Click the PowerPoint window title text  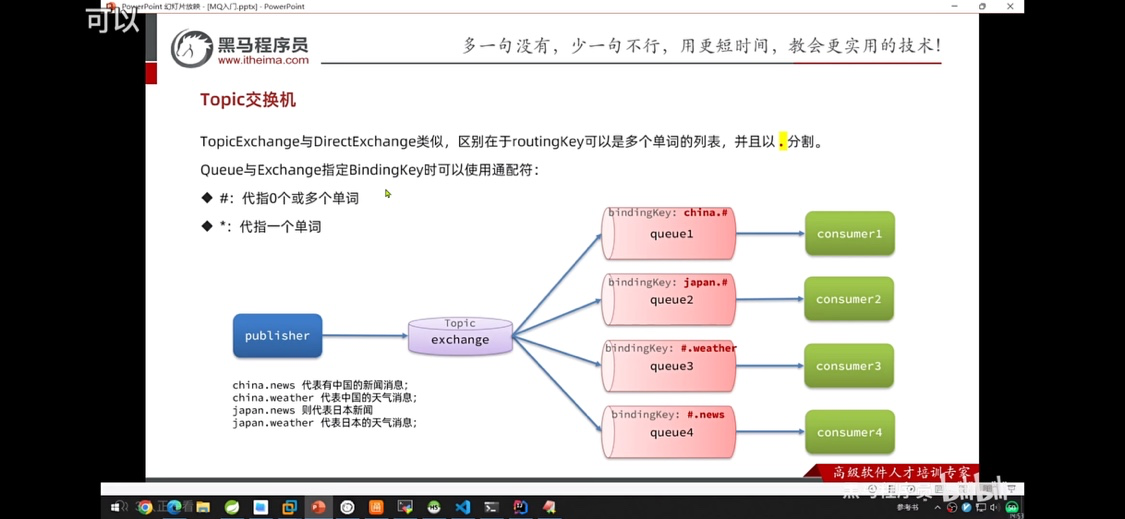coord(213,6)
